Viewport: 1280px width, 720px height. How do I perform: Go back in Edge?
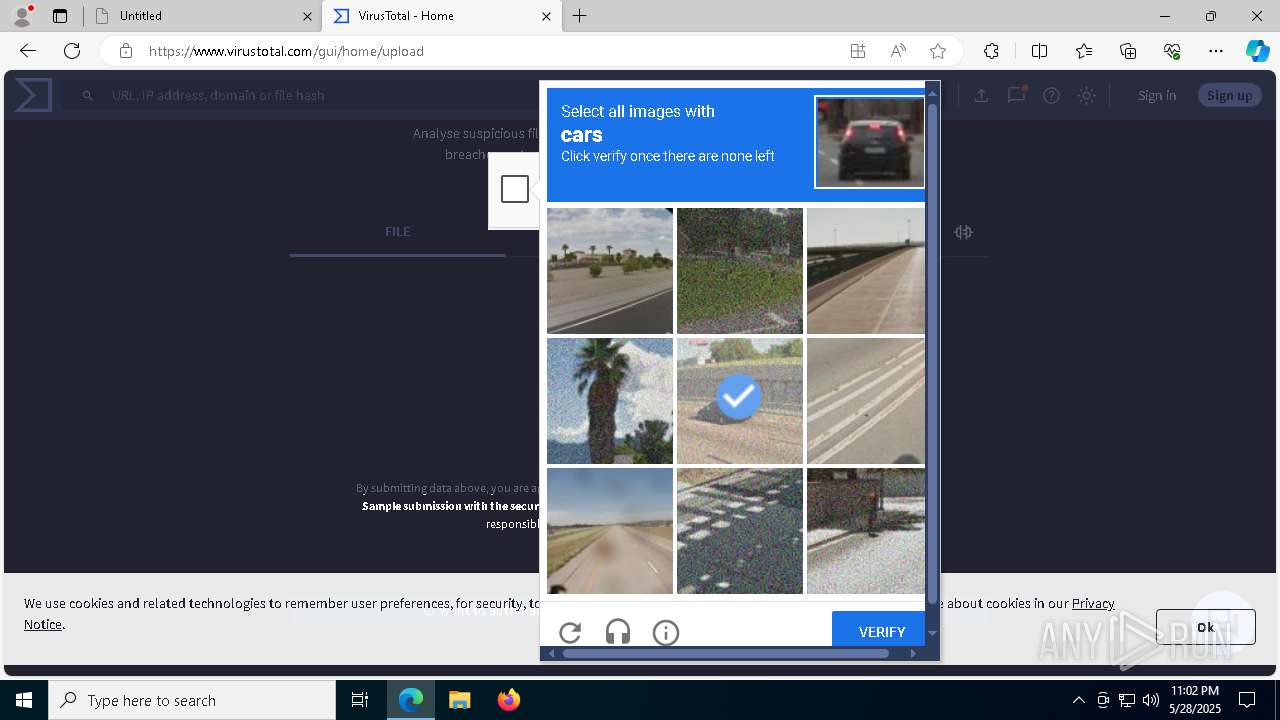tap(28, 51)
